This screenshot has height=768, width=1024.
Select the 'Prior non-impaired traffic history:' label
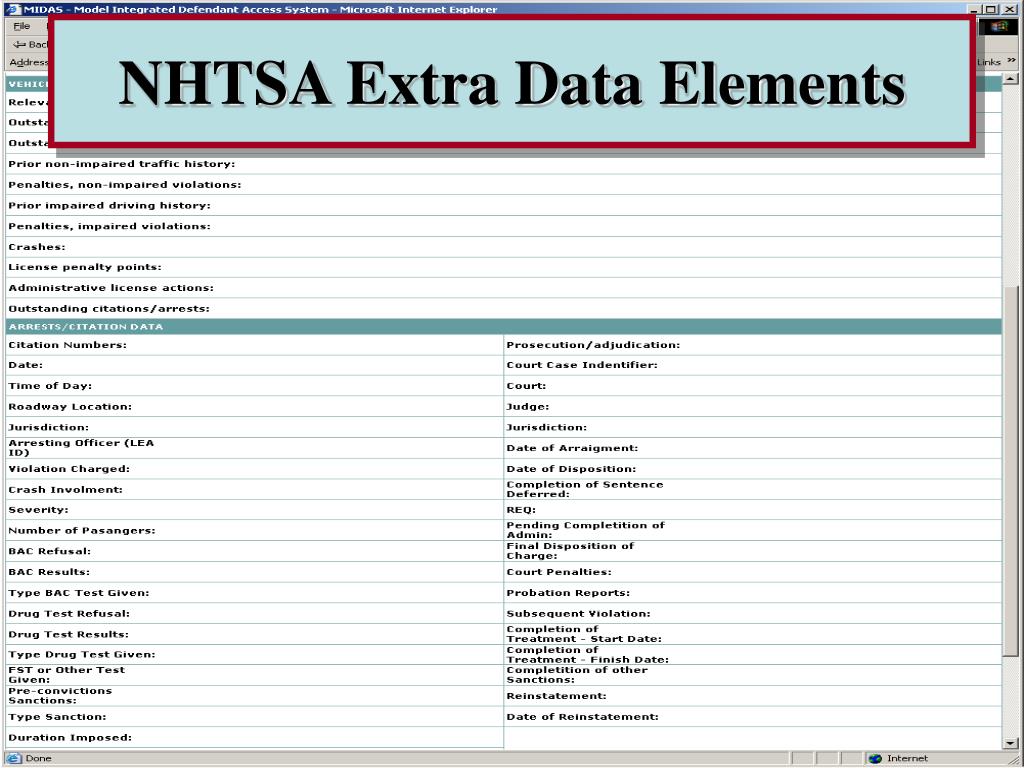click(x=121, y=164)
